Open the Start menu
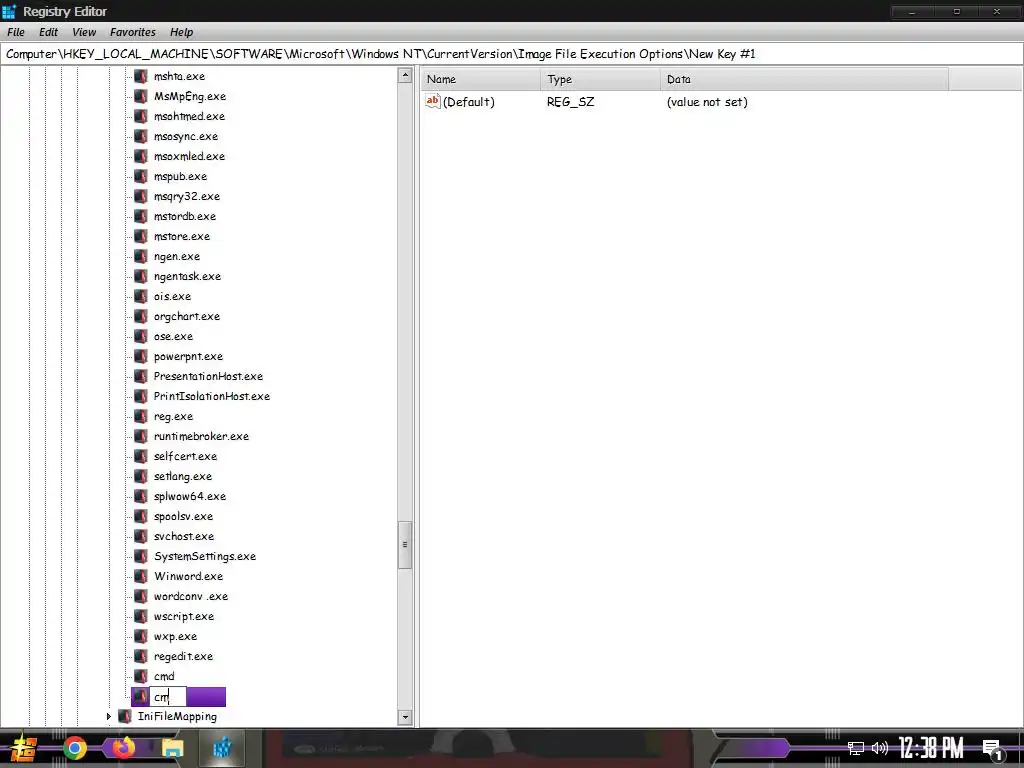 tap(22, 748)
